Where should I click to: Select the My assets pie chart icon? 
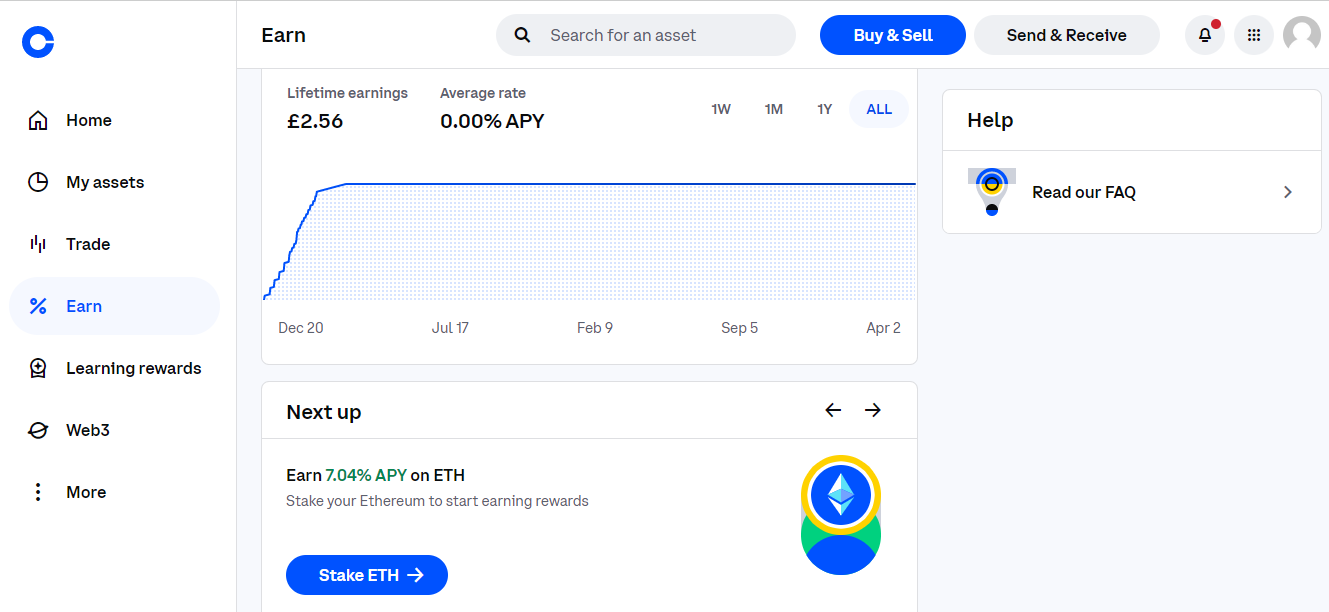click(x=38, y=182)
